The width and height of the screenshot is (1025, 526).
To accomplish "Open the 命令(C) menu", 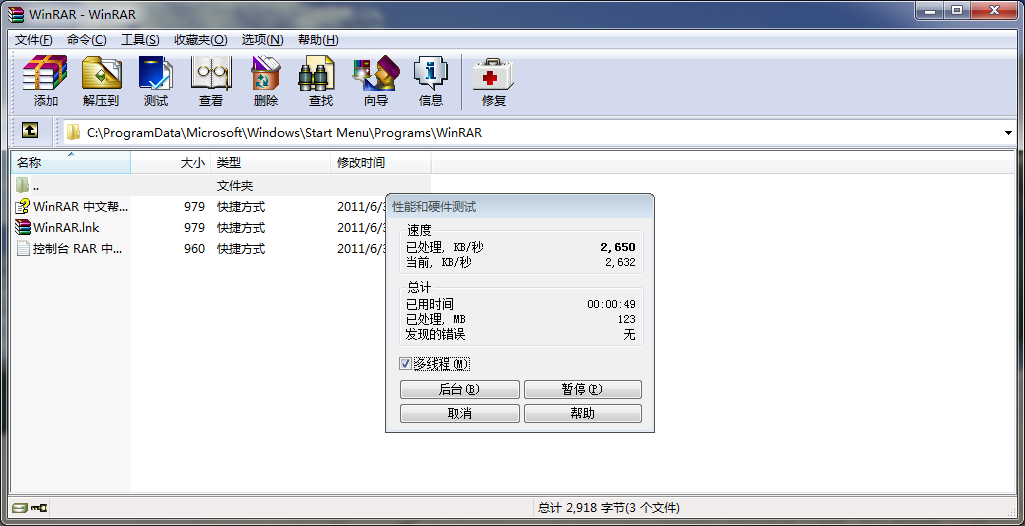I will point(86,40).
